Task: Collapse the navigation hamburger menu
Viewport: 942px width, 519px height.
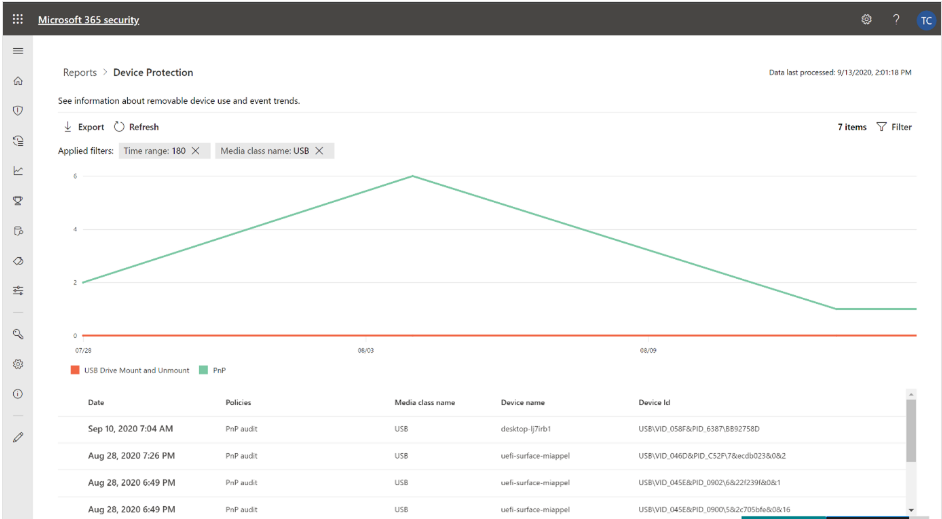Action: point(18,51)
